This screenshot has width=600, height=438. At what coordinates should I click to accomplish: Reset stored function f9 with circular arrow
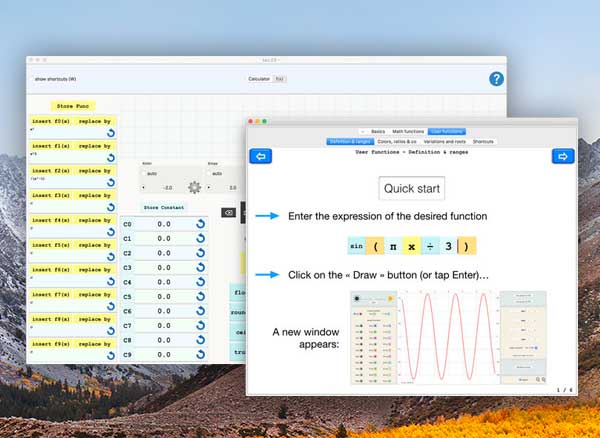point(111,355)
